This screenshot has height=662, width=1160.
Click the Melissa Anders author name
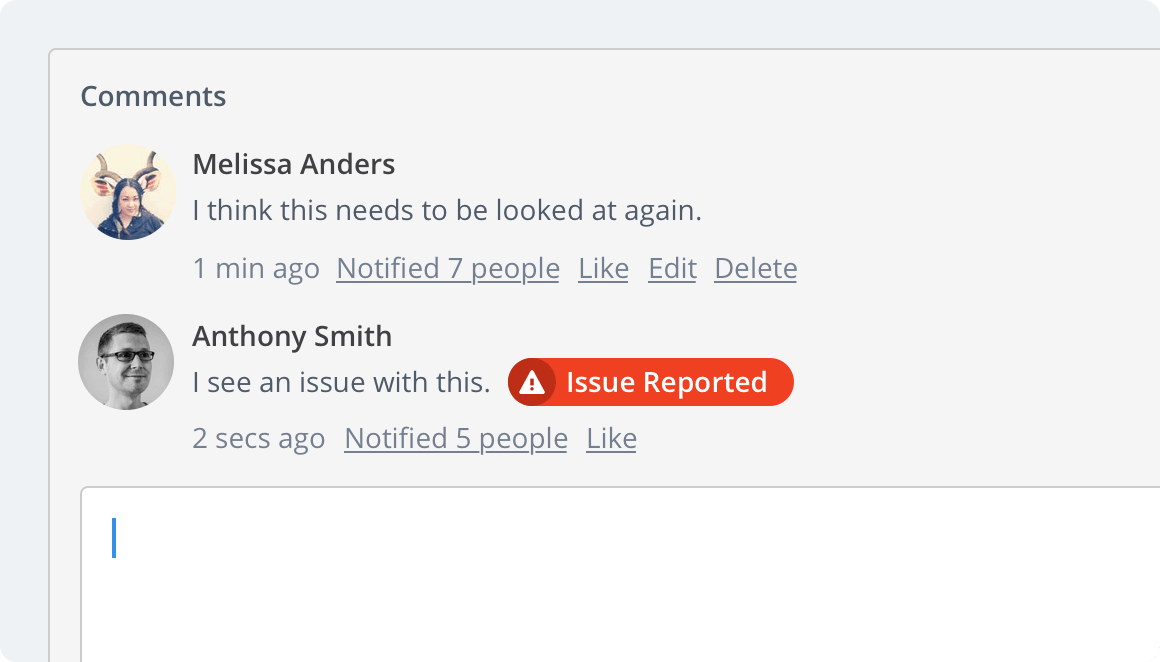pos(294,164)
